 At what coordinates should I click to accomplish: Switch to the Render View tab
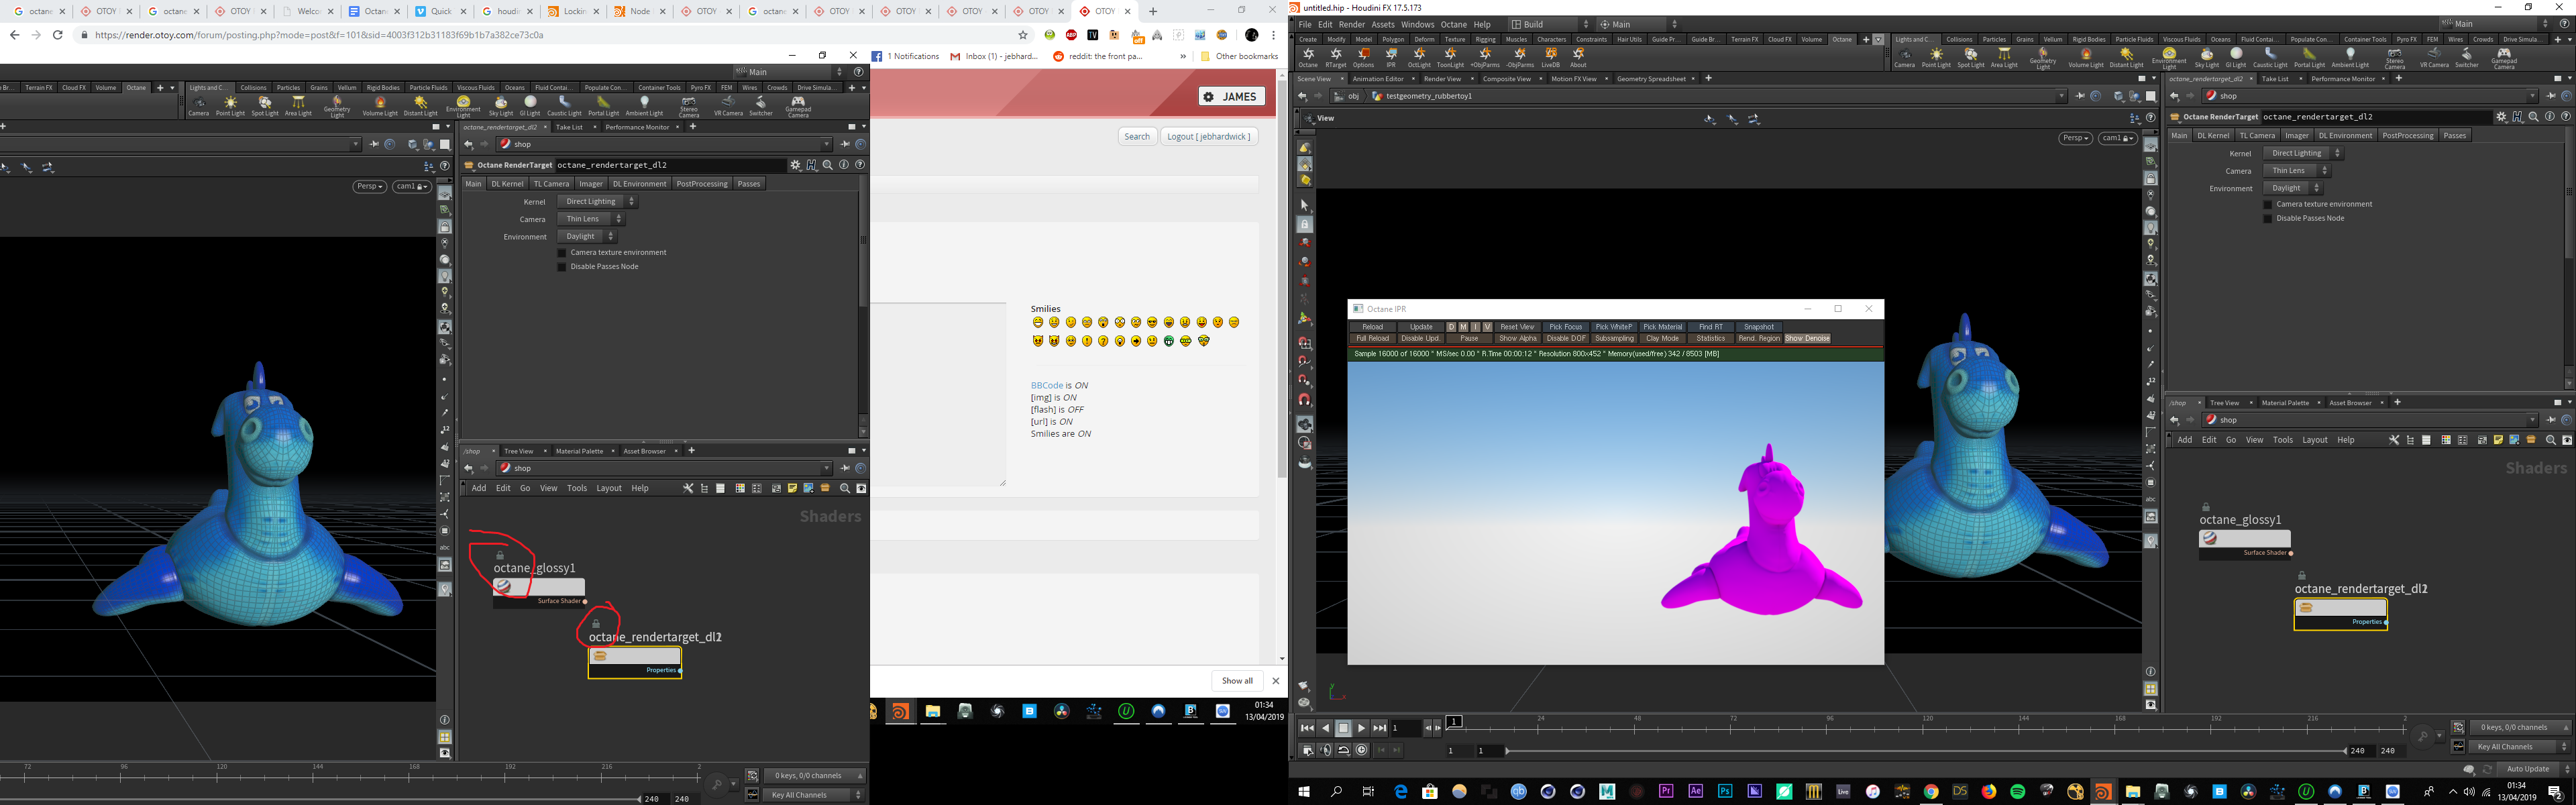point(1442,78)
